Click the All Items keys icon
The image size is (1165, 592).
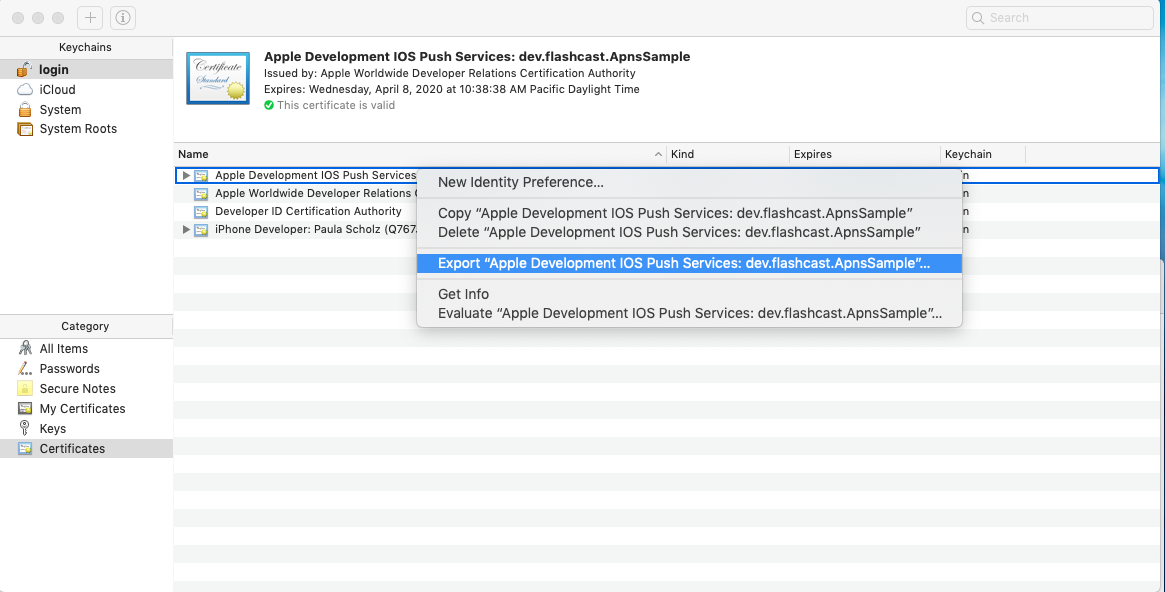pyautogui.click(x=25, y=348)
